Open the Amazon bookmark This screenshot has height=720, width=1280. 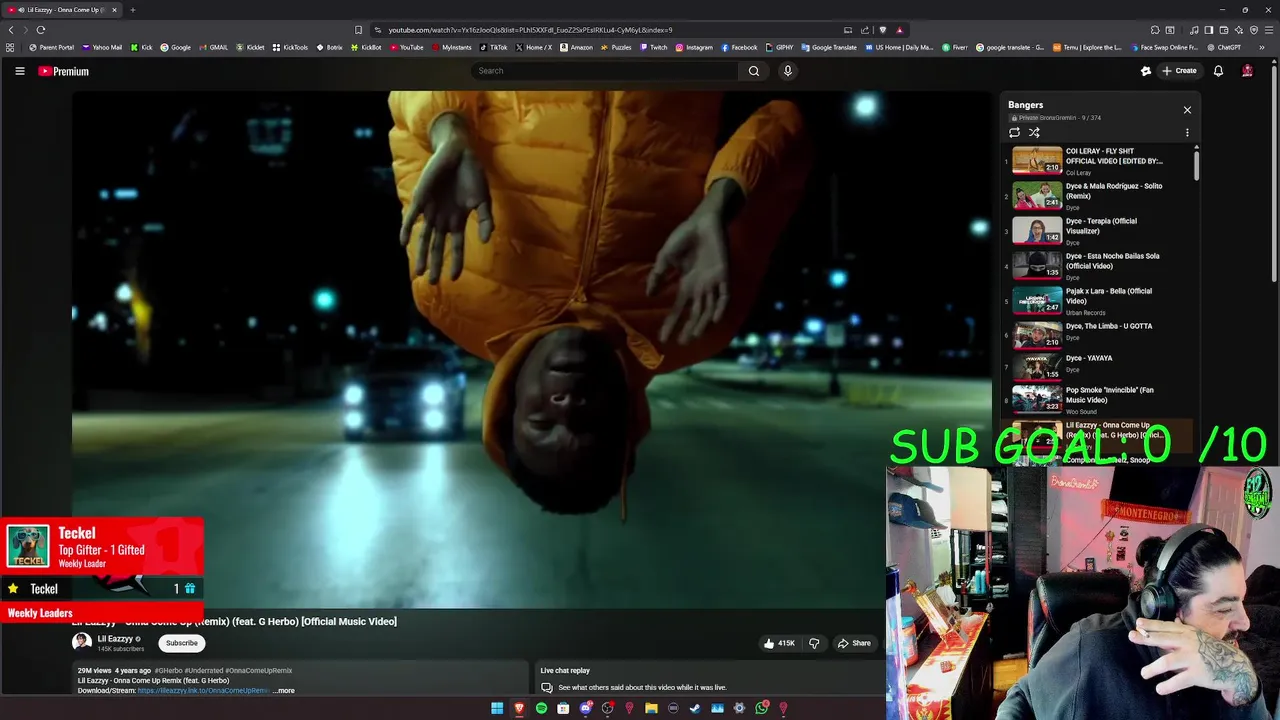pos(576,47)
